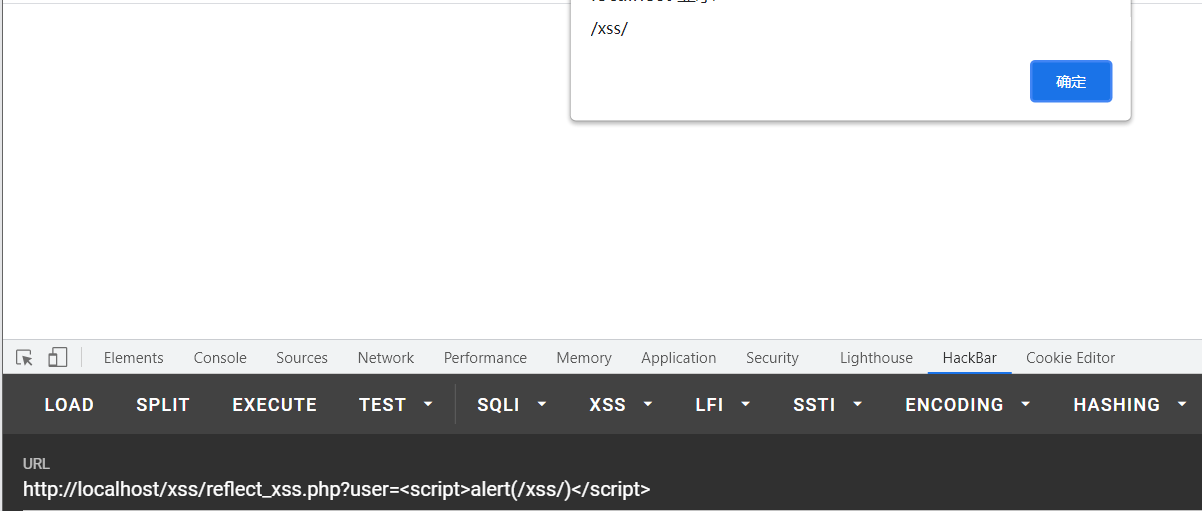
Task: Expand the SQLI payload dropdown
Action: (512, 405)
